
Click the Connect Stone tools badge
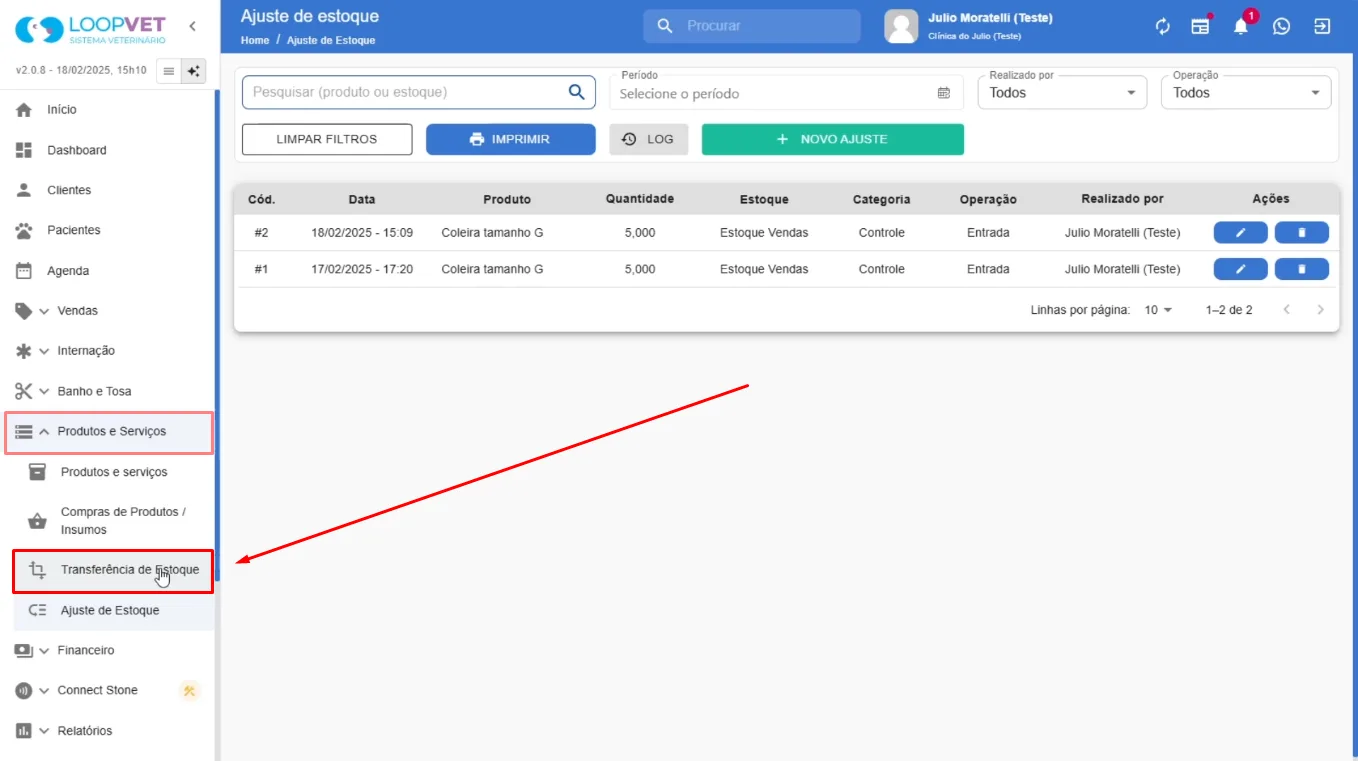189,691
